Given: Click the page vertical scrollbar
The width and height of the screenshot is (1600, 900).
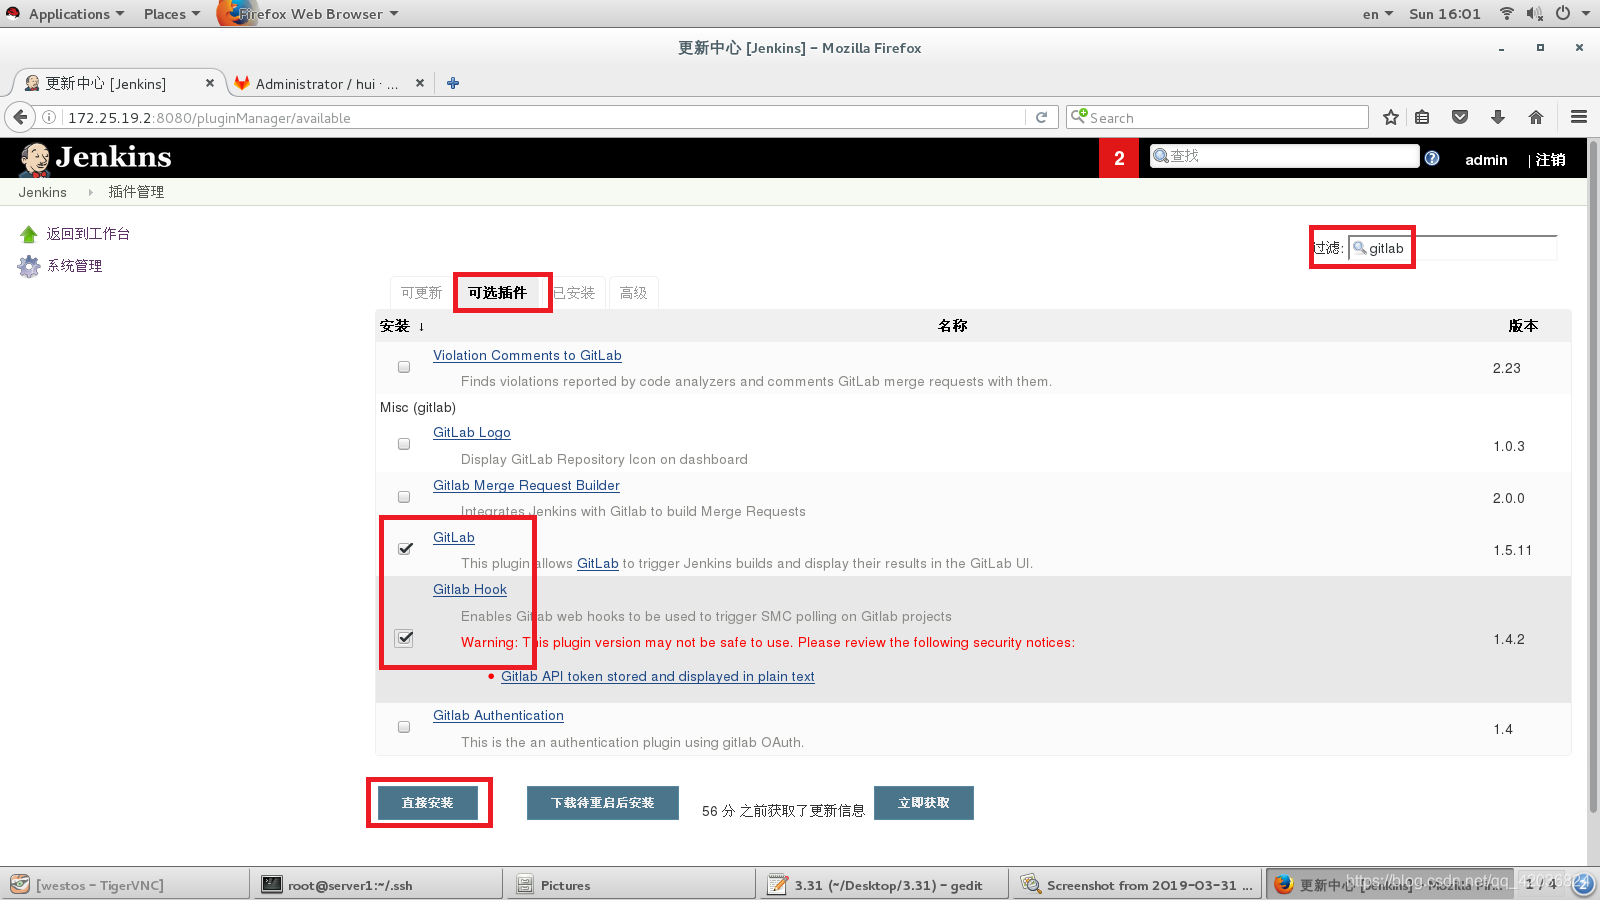Looking at the screenshot, I should [x=1593, y=475].
